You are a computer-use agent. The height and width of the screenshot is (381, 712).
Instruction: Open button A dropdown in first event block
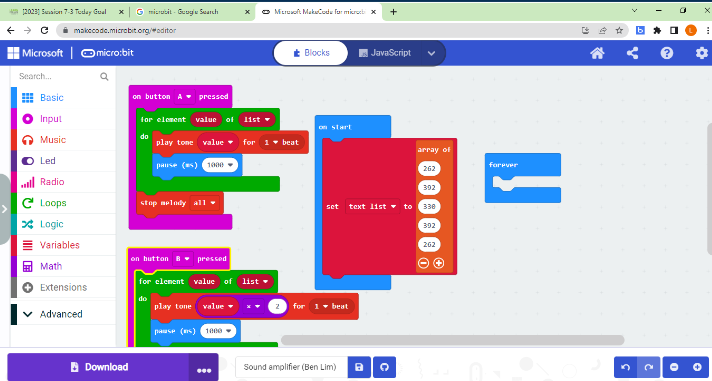click(x=184, y=96)
